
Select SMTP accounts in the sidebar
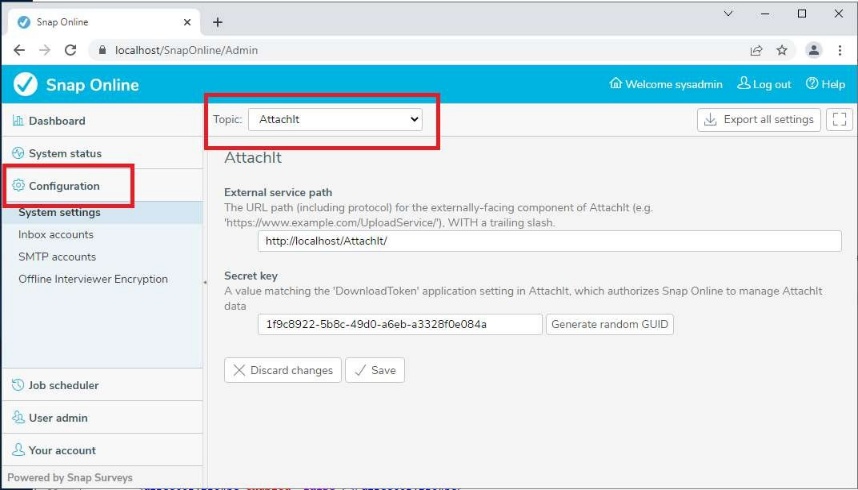[x=57, y=257]
